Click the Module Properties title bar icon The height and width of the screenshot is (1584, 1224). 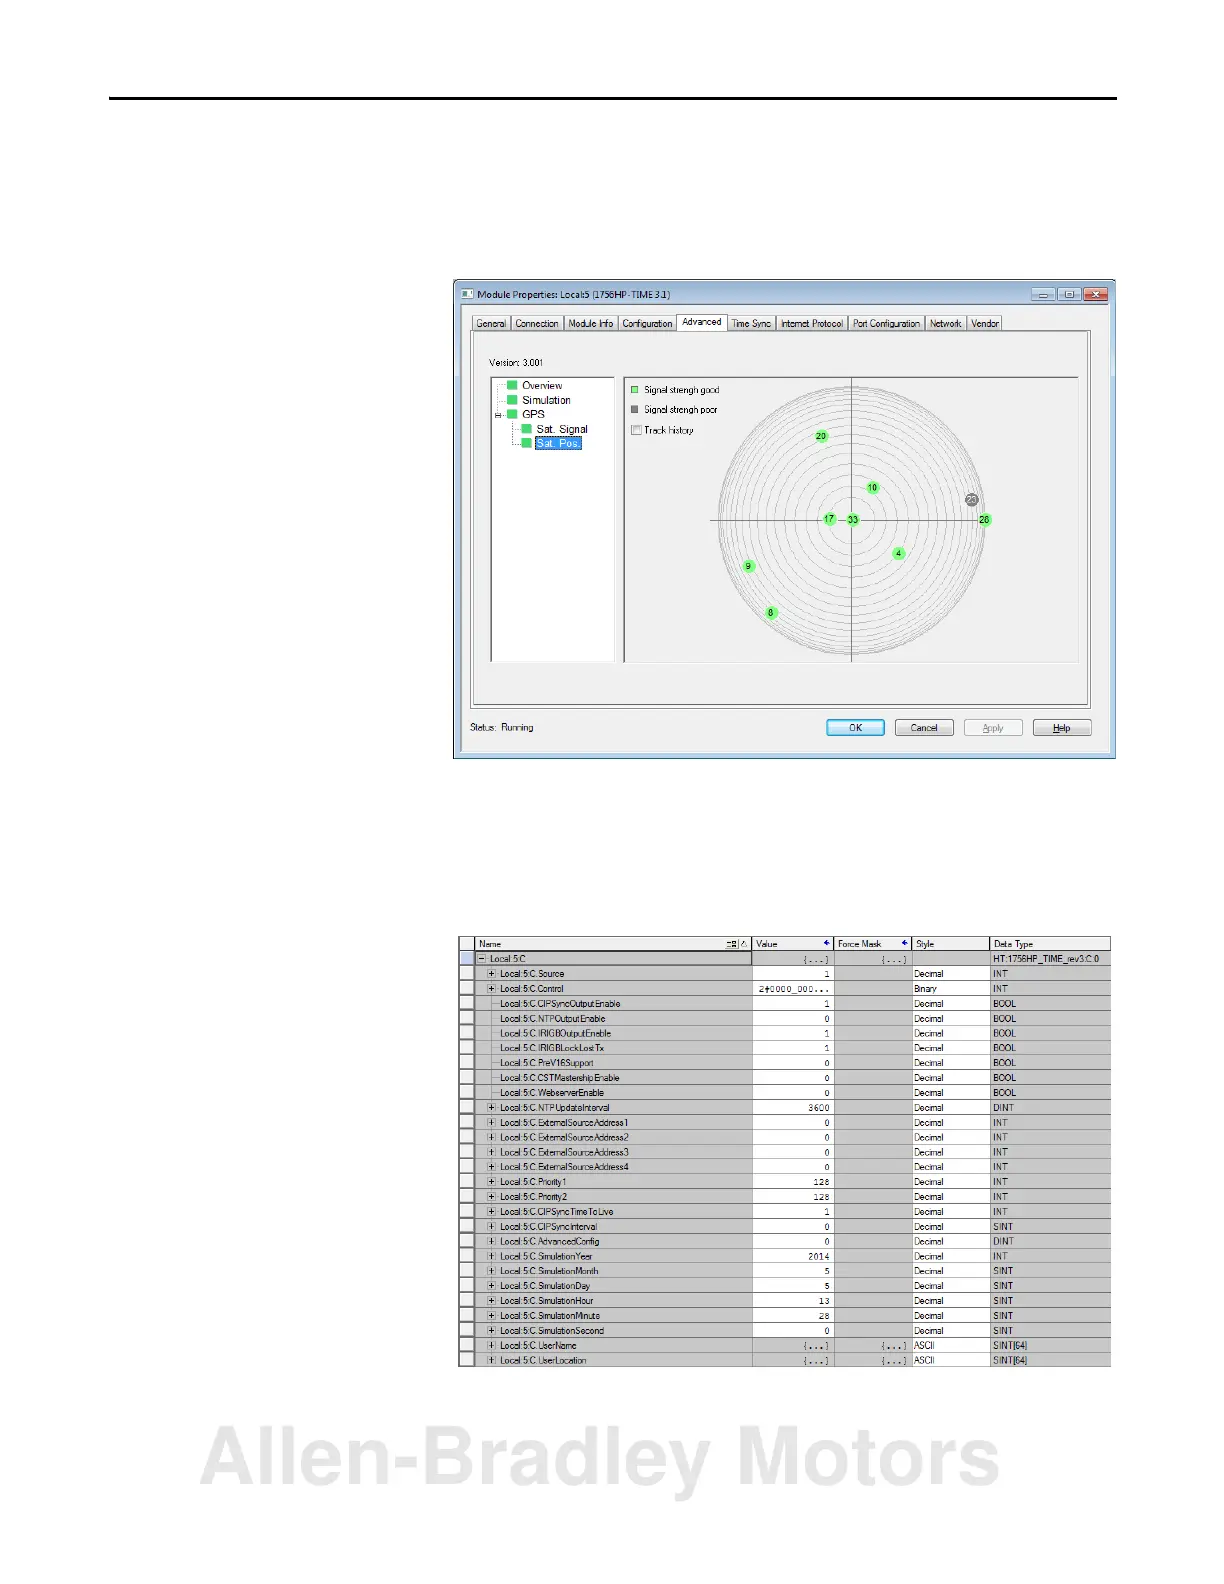click(x=466, y=295)
